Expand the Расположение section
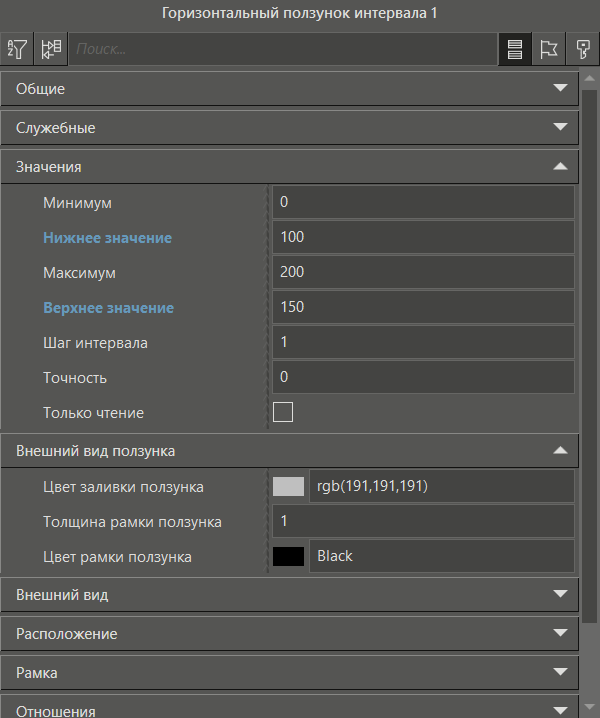 tap(289, 634)
